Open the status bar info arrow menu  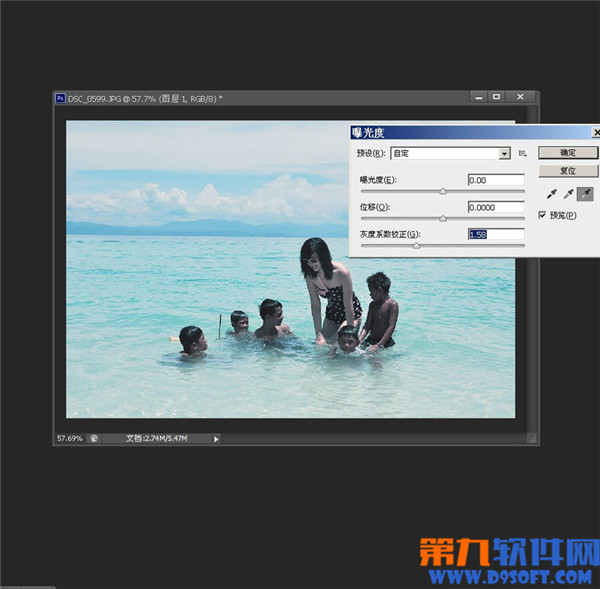[216, 439]
